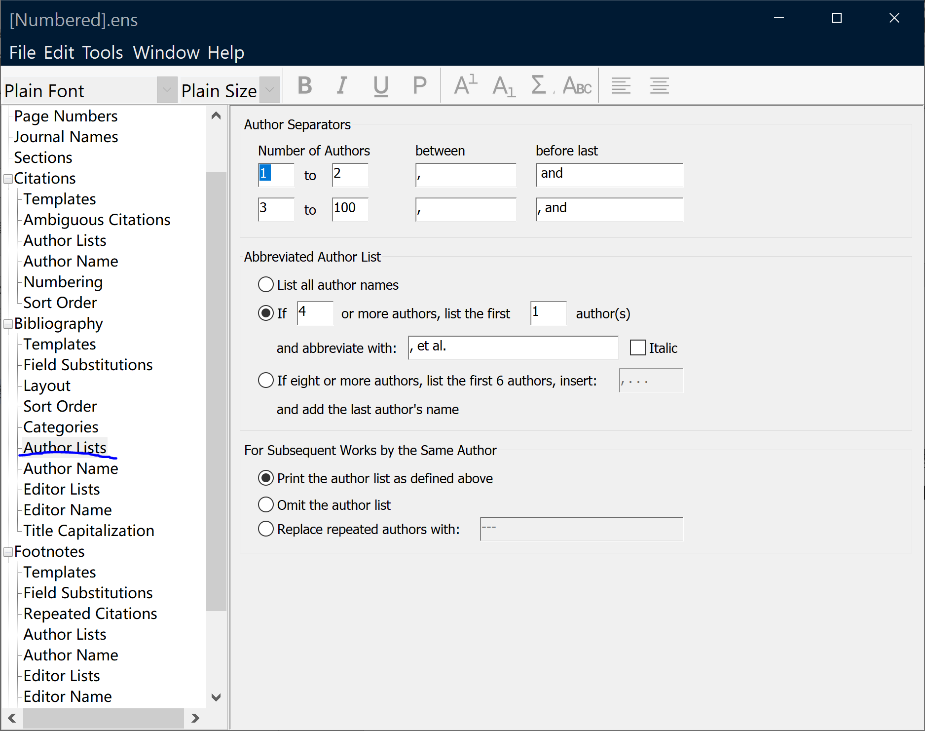
Task: Open the Plain Size dropdown
Action: click(x=268, y=89)
